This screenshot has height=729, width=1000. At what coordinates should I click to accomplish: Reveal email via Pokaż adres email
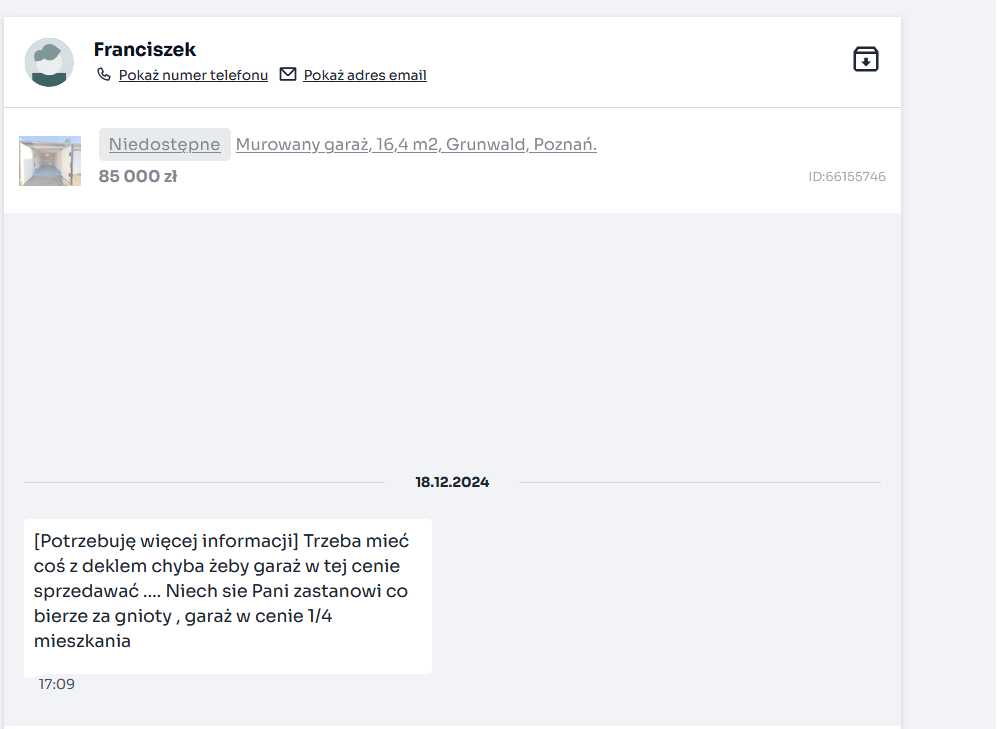click(x=365, y=75)
